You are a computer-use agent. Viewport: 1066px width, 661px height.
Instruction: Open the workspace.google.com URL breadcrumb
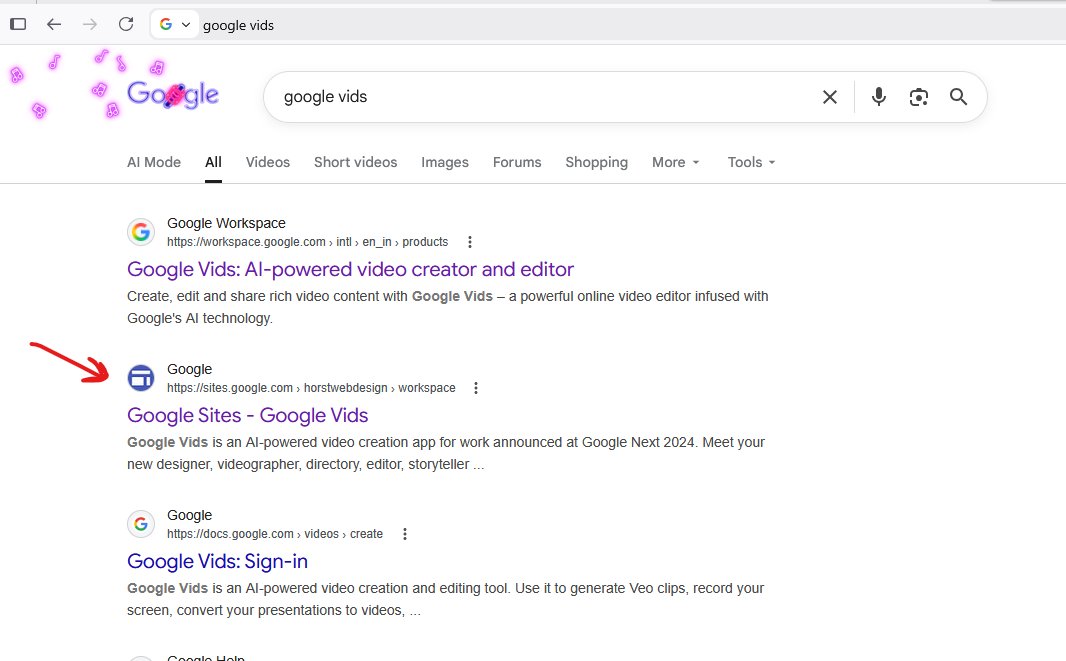[x=307, y=242]
